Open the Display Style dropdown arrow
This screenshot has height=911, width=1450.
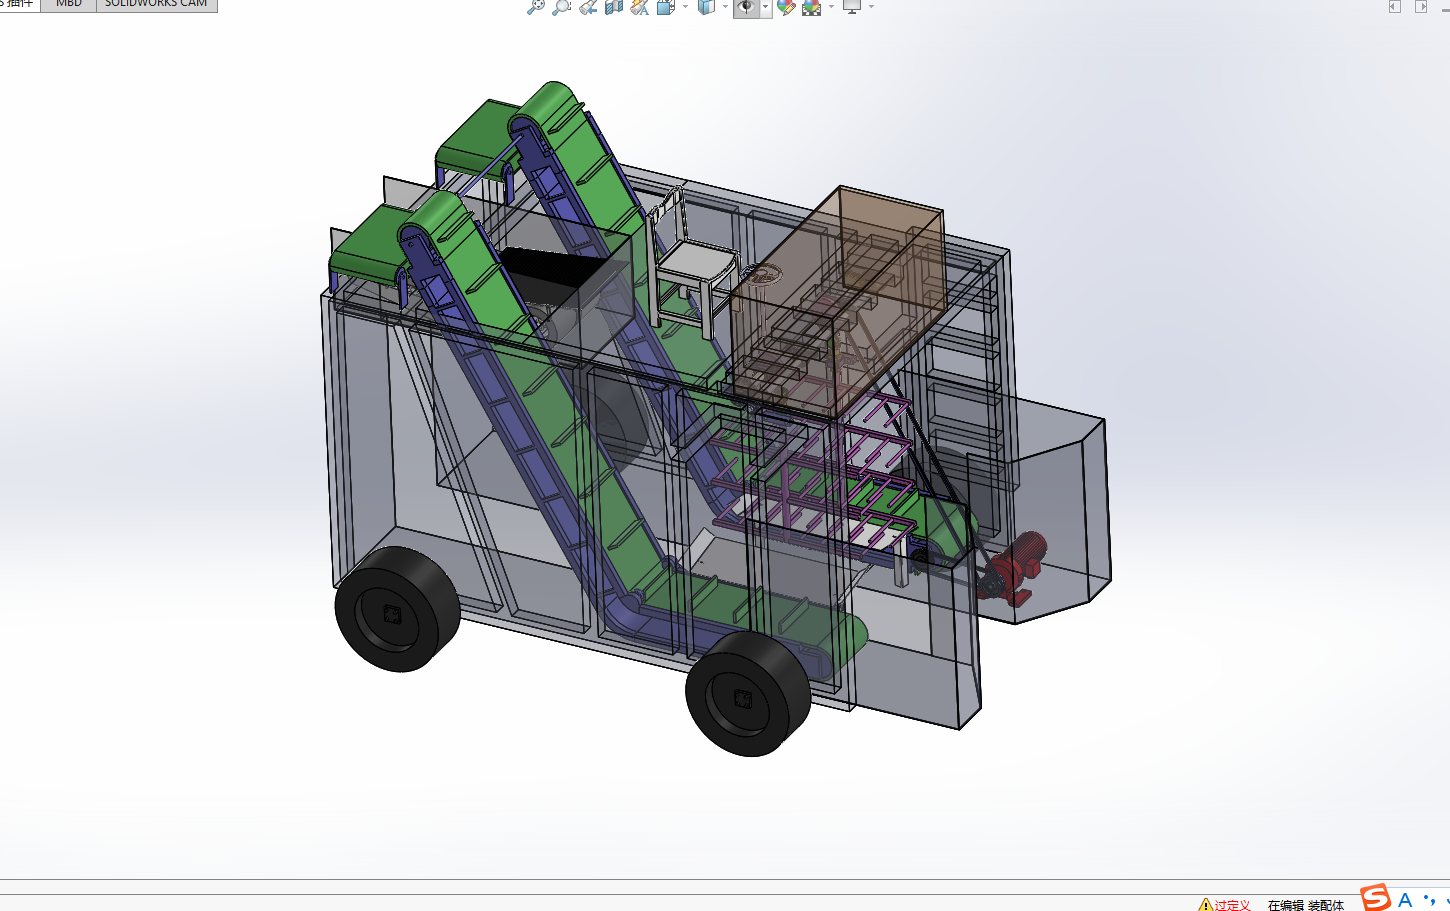tap(725, 7)
